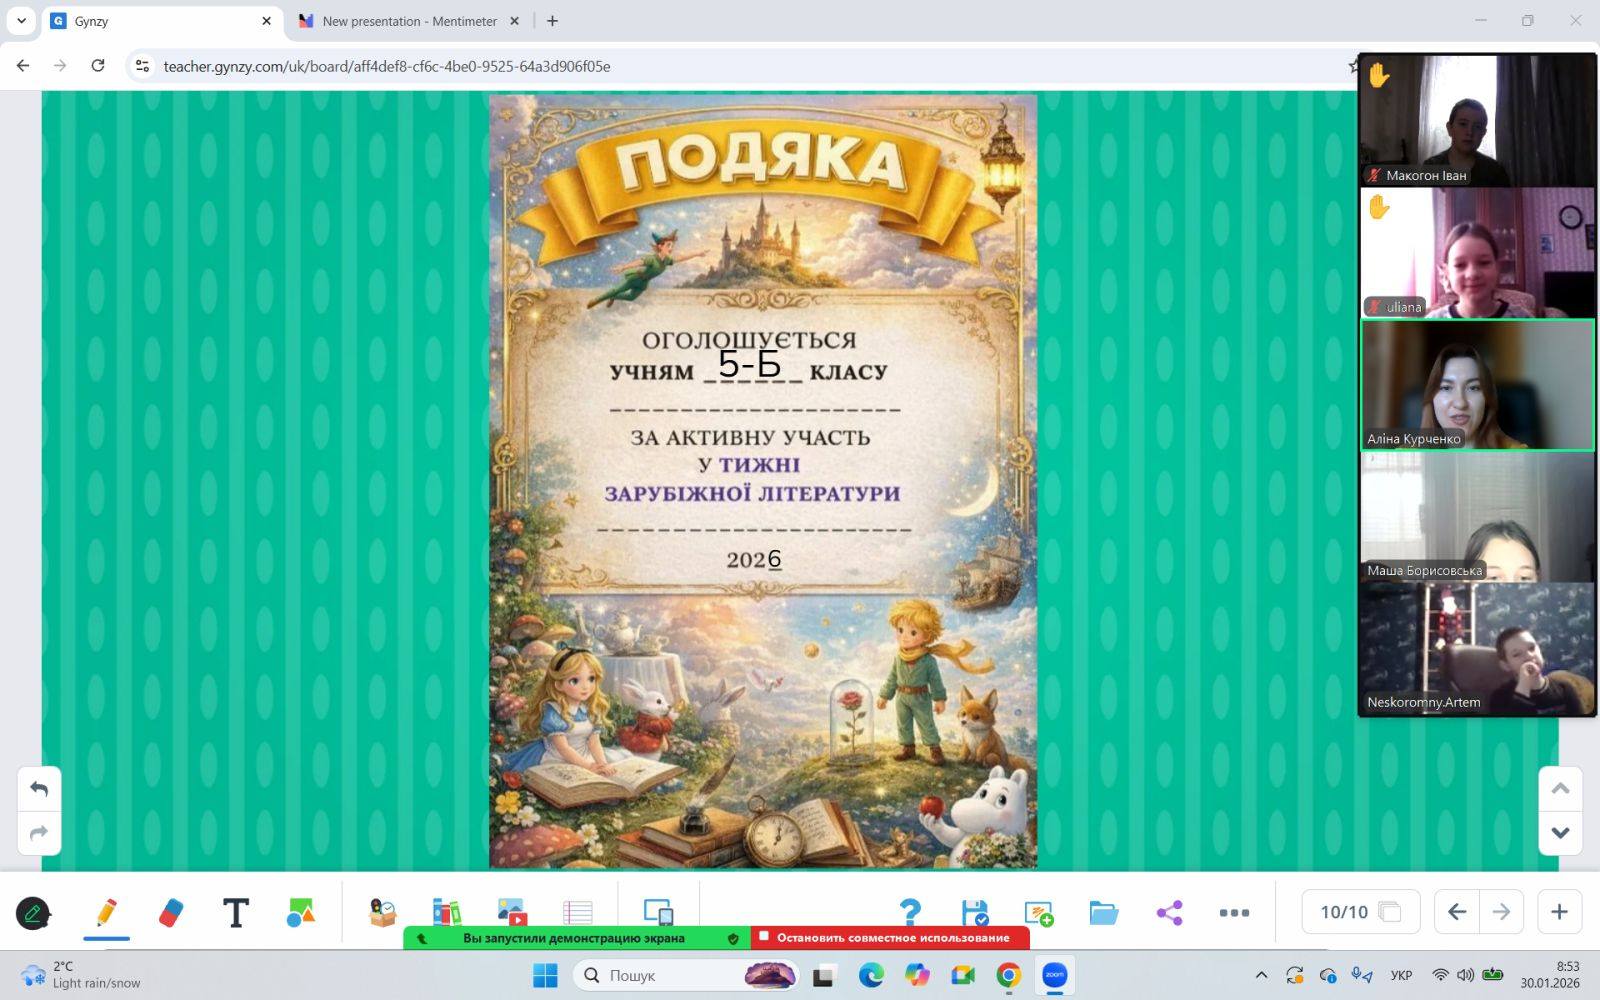Image resolution: width=1600 pixels, height=1000 pixels.
Task: Select the pencil drawing tool
Action: tap(106, 912)
